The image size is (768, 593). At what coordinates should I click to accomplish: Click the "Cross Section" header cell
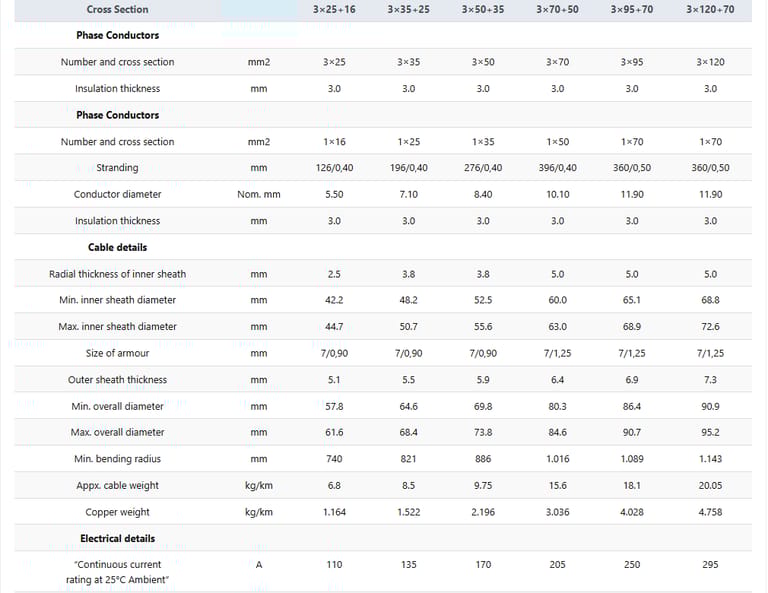pyautogui.click(x=117, y=10)
